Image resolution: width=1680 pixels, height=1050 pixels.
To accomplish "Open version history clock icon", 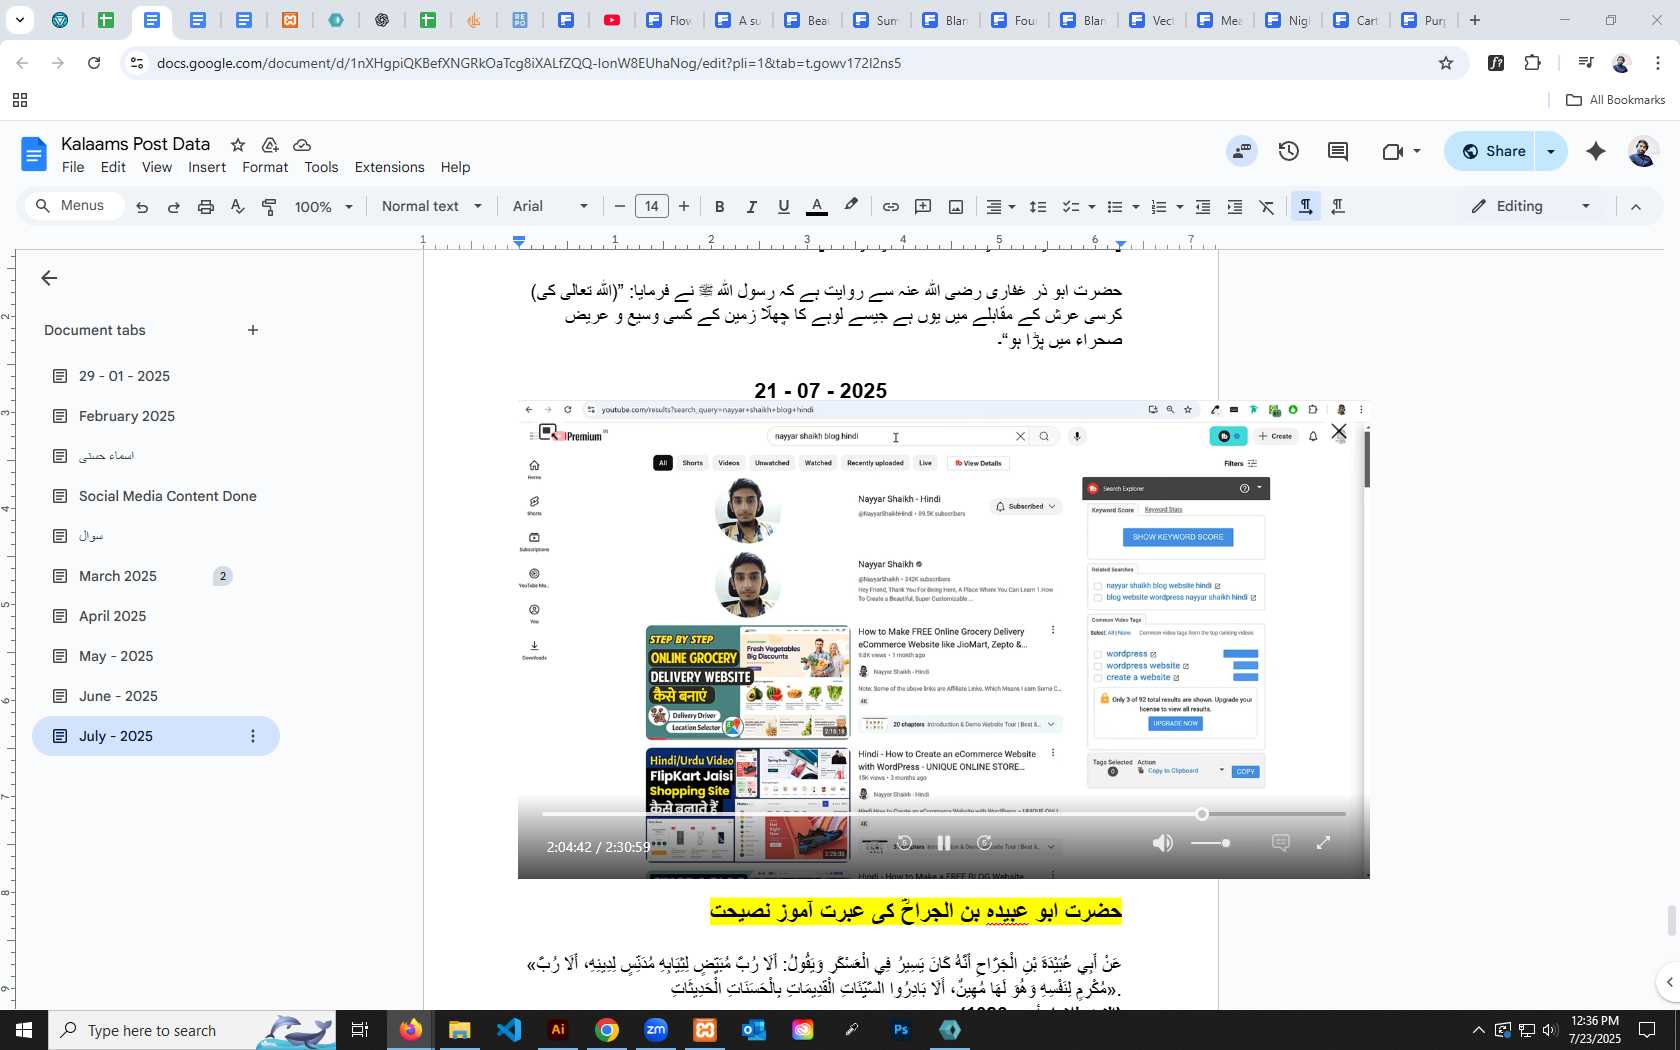I will click(x=1289, y=152).
